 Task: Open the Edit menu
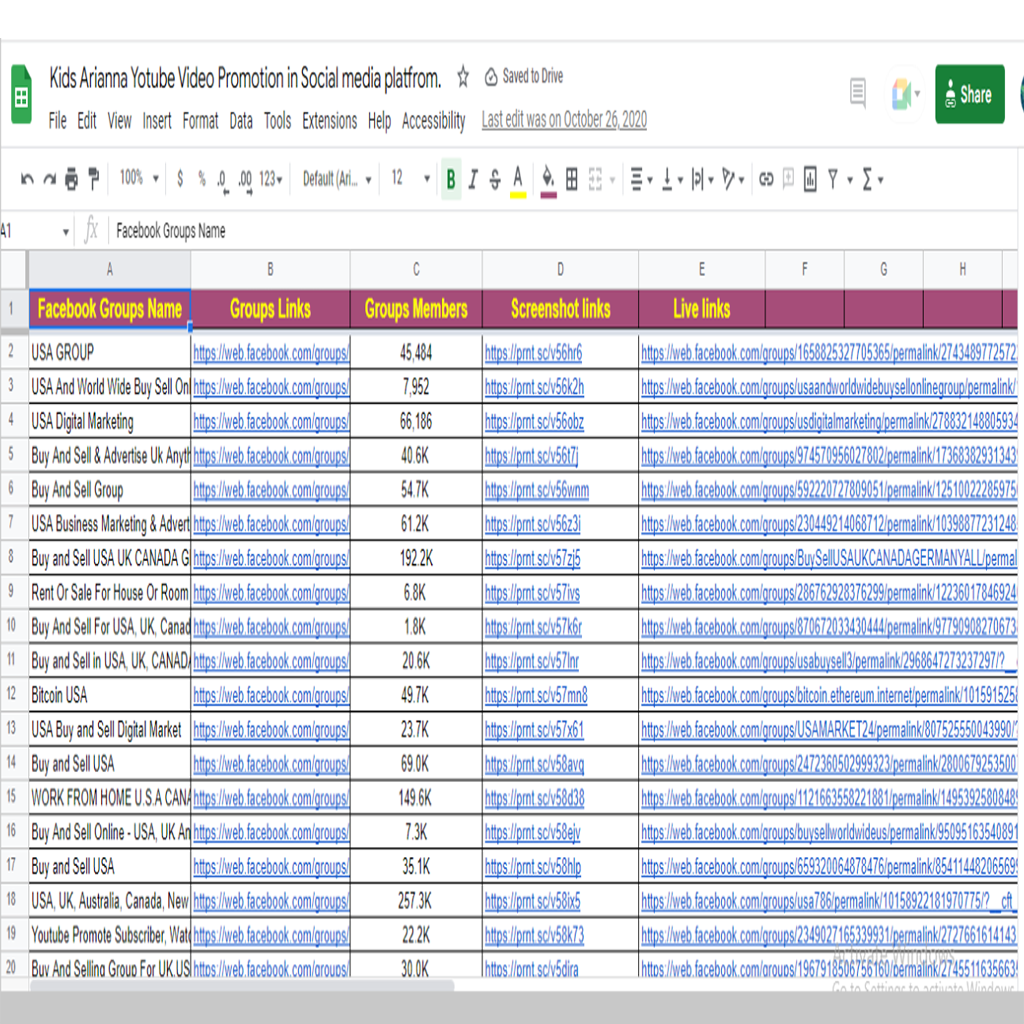click(87, 121)
